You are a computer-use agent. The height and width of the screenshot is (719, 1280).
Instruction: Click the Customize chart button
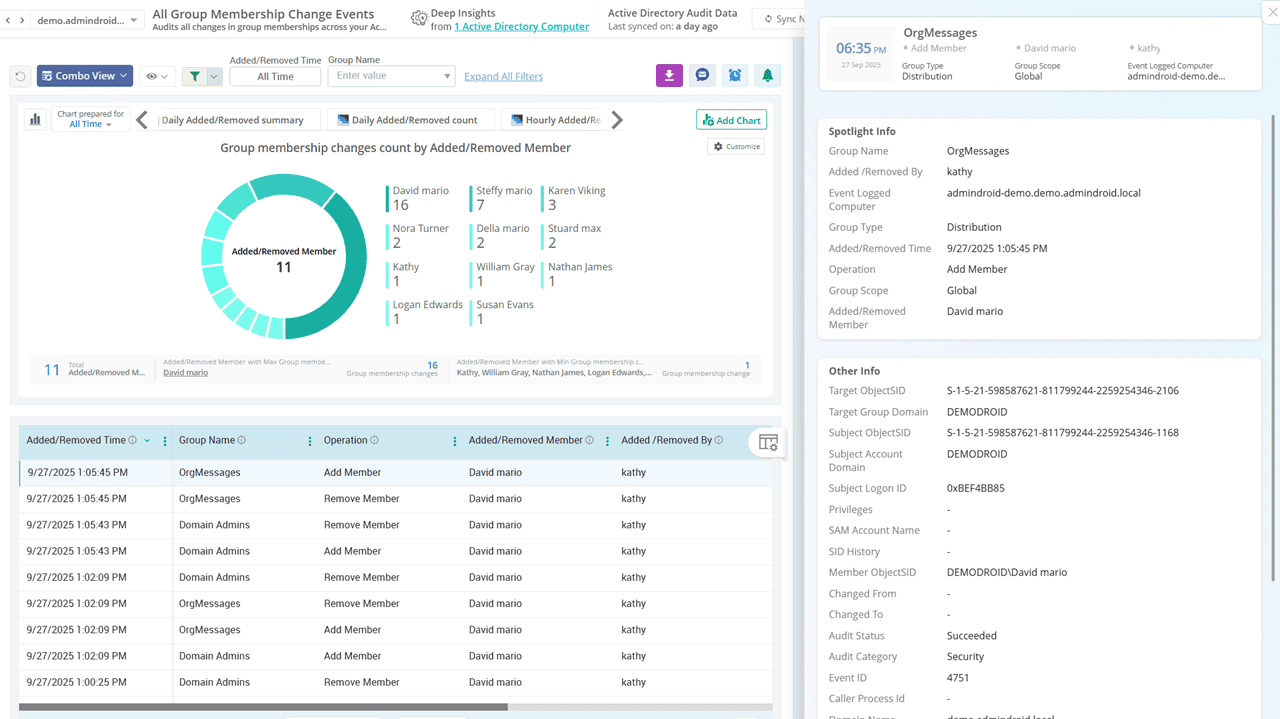pos(736,147)
